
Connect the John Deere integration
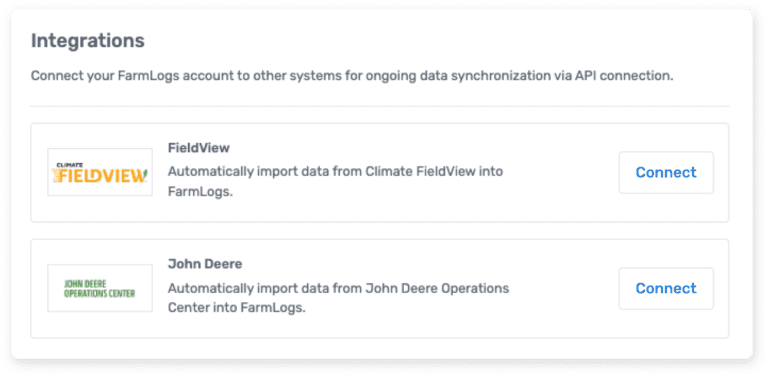coord(666,288)
